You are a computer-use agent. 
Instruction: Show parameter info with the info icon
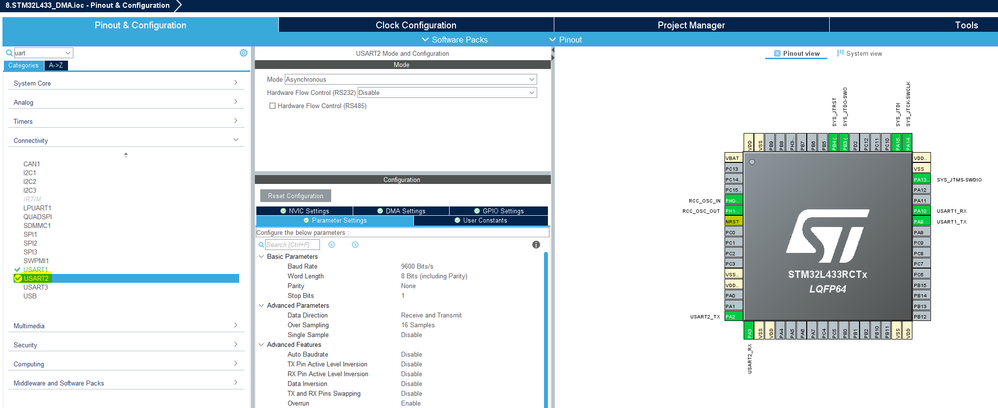[536, 244]
